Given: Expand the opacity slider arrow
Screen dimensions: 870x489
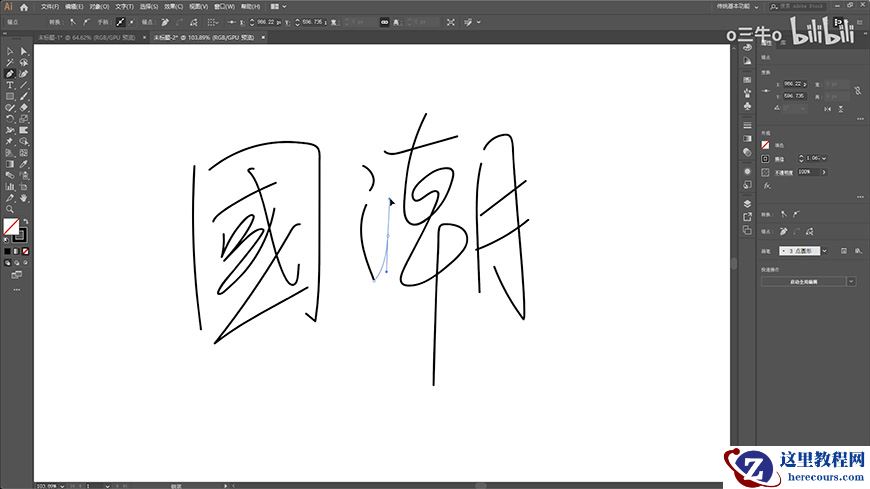Looking at the screenshot, I should pos(824,172).
